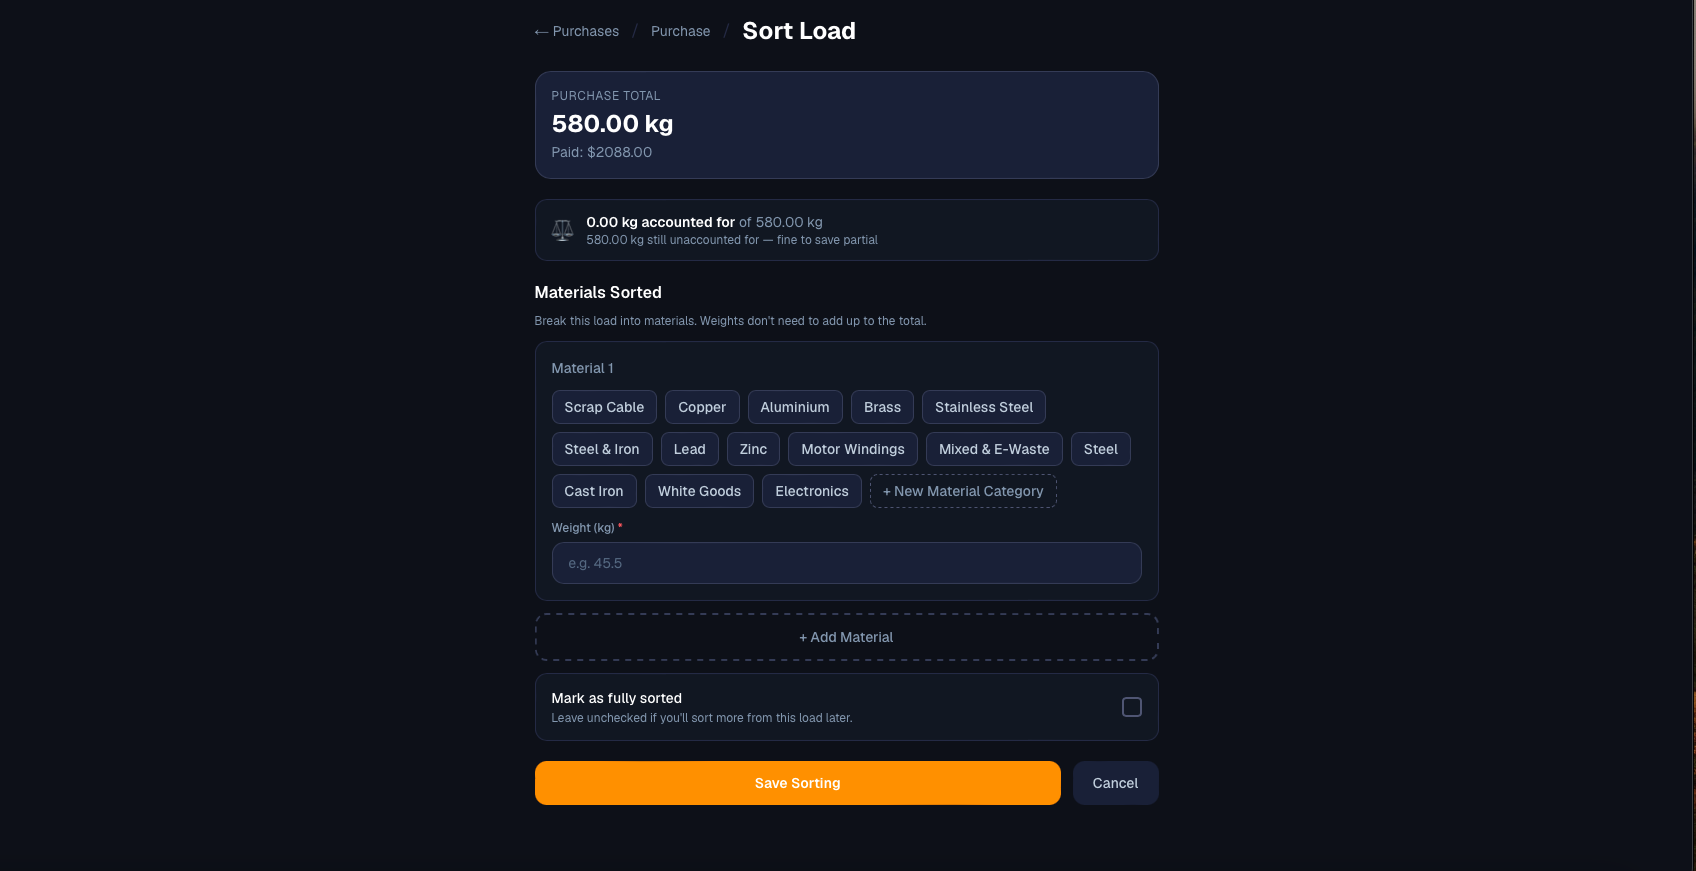Pick the Aluminium material chip
This screenshot has height=871, width=1696.
[795, 407]
